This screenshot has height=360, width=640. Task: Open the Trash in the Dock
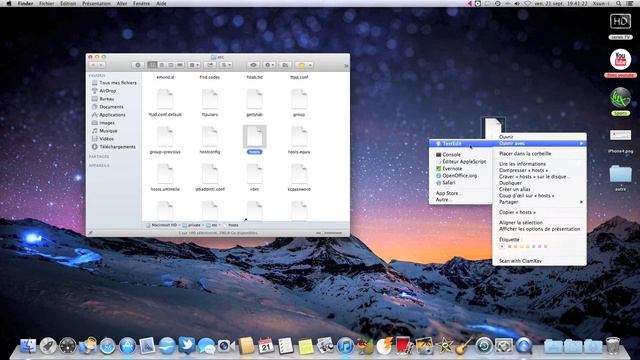[x=613, y=345]
